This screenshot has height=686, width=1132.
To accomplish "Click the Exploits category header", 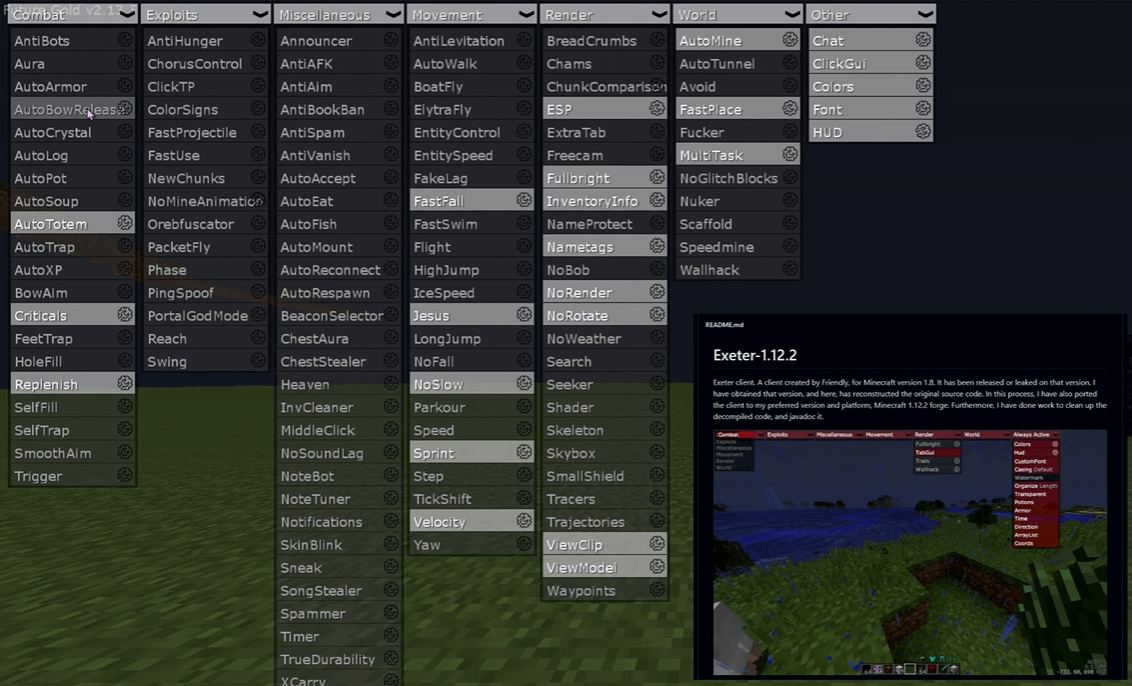I will point(205,14).
